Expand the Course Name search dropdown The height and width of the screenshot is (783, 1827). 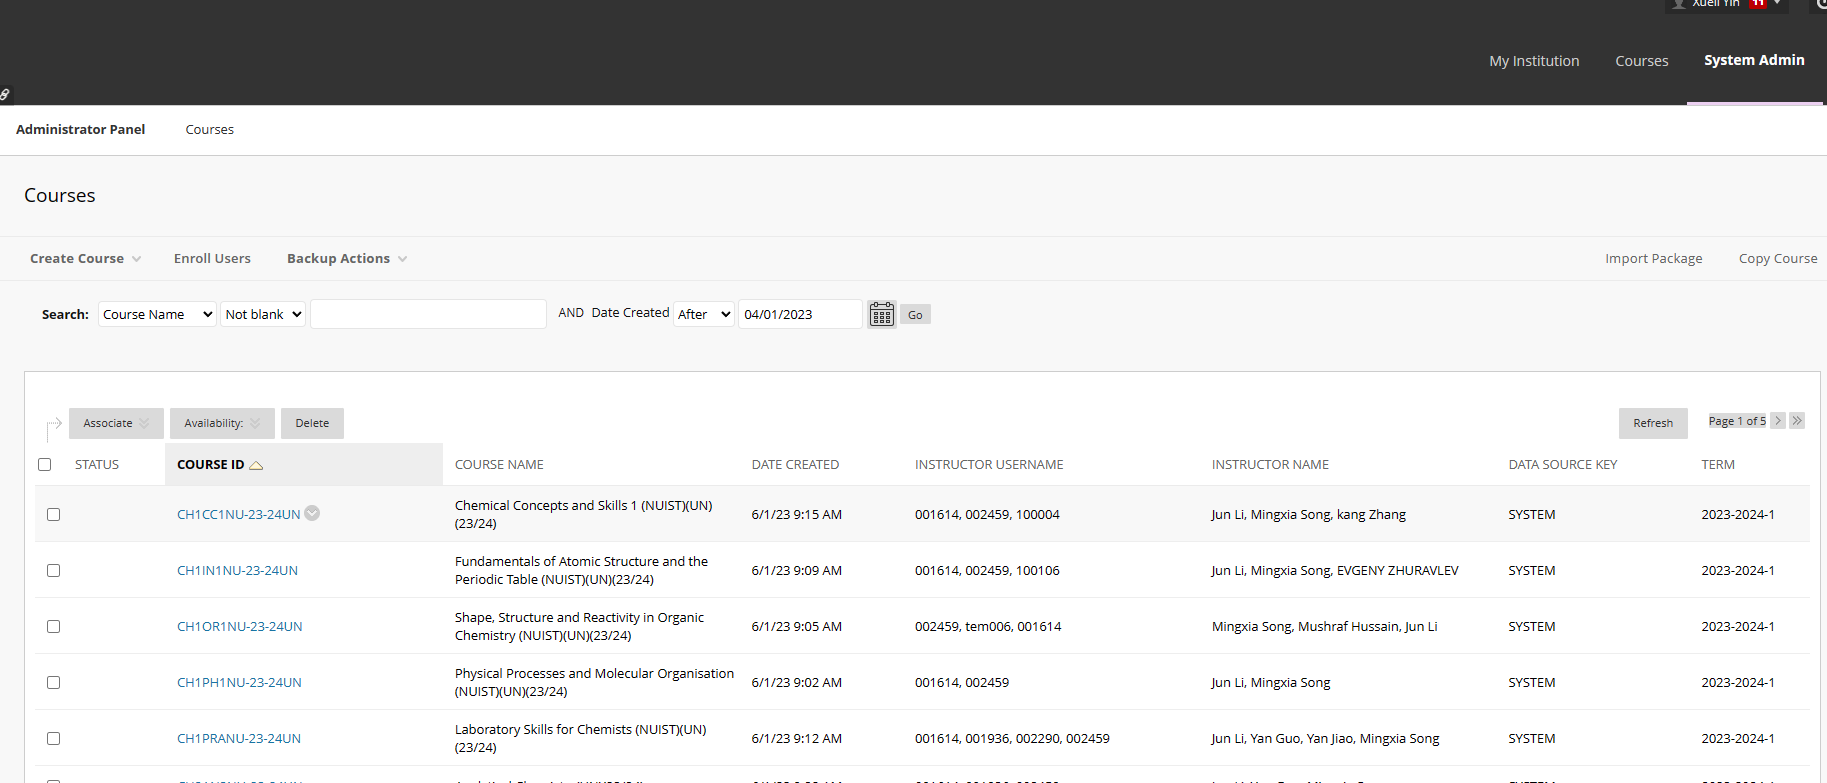coord(157,314)
